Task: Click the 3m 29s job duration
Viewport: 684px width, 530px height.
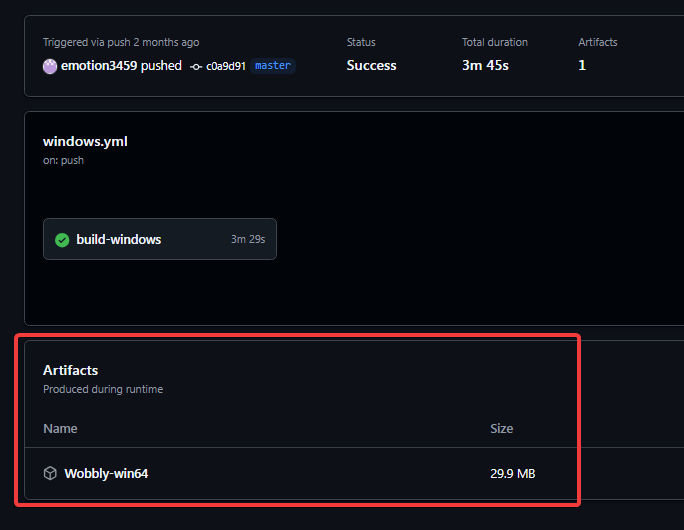Action: (245, 240)
